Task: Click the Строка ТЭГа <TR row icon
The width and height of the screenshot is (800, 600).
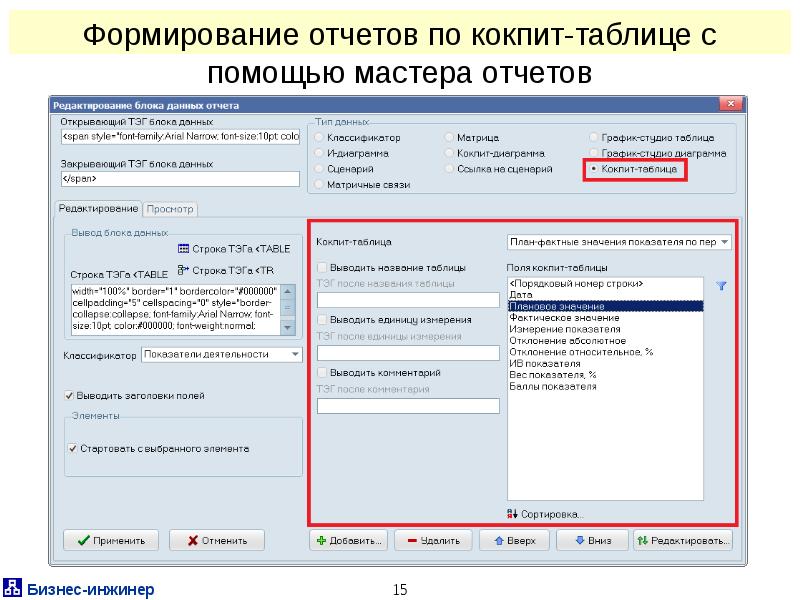Action: (x=183, y=270)
